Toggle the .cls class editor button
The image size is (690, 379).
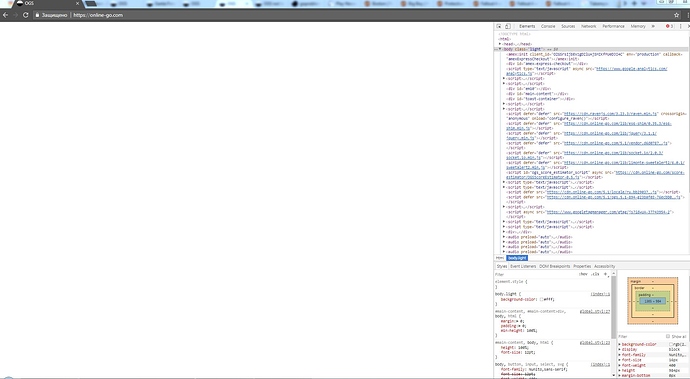click(x=595, y=274)
